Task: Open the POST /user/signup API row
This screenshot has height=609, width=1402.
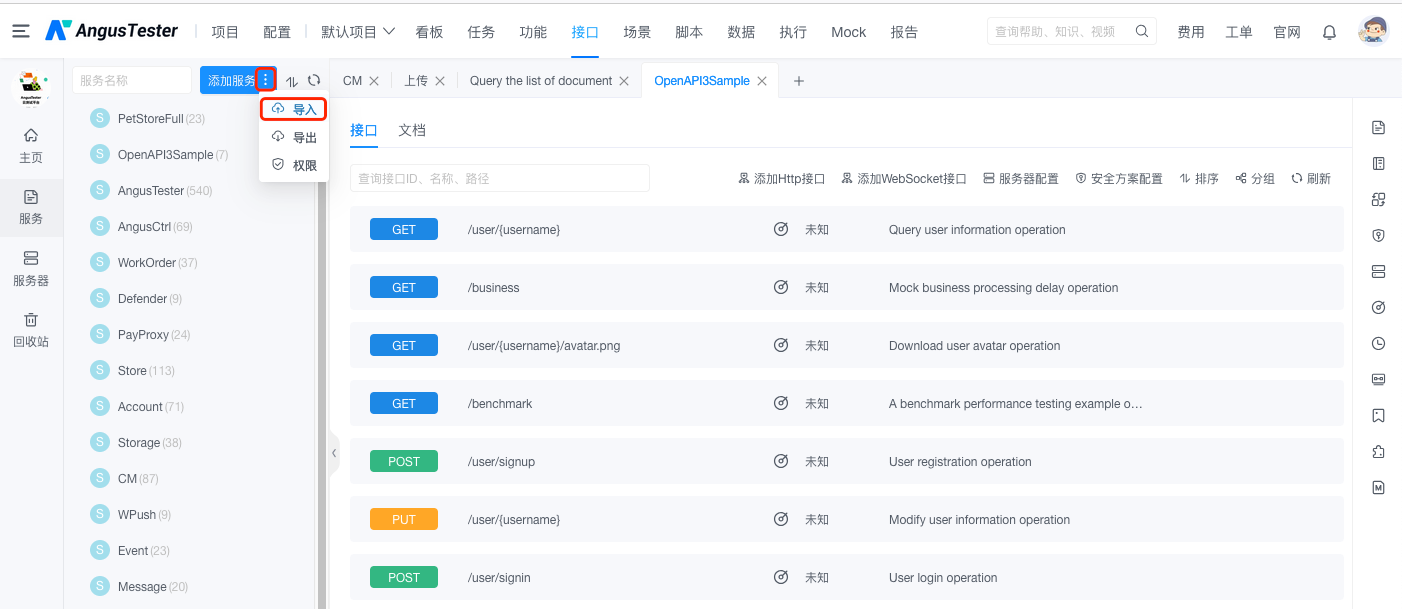Action: coord(847,462)
